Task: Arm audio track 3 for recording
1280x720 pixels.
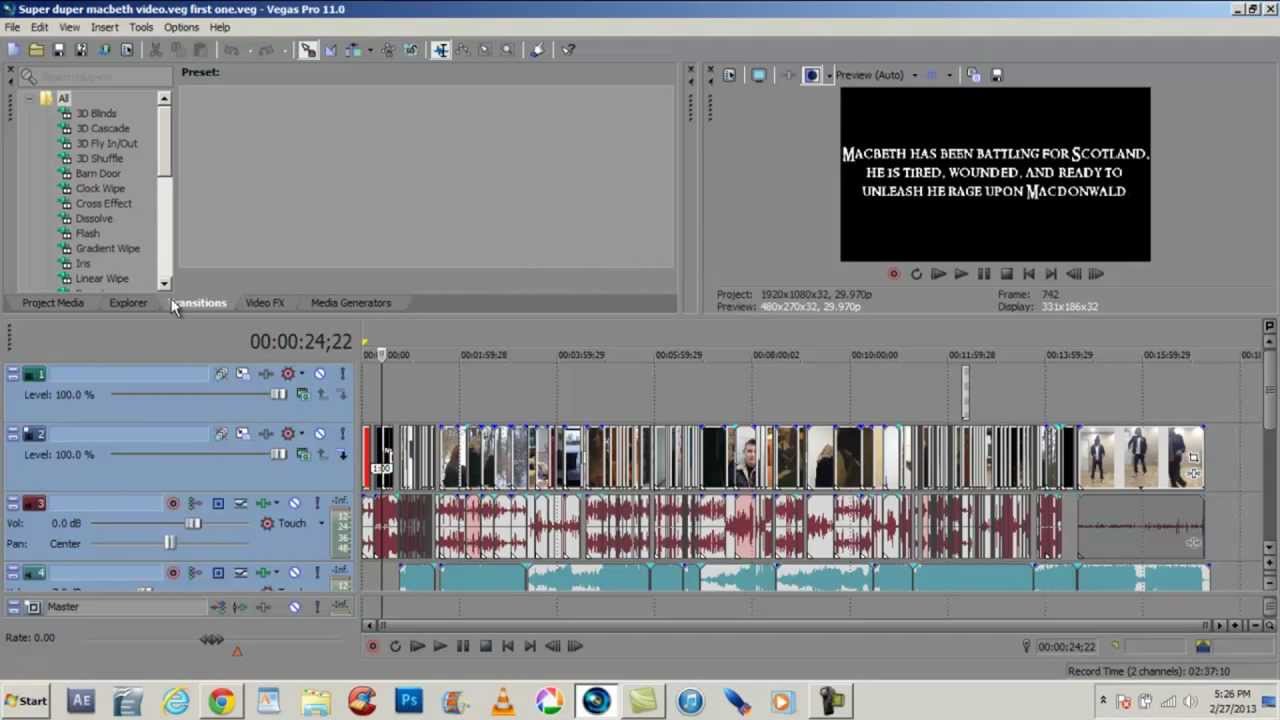Action: tap(173, 503)
